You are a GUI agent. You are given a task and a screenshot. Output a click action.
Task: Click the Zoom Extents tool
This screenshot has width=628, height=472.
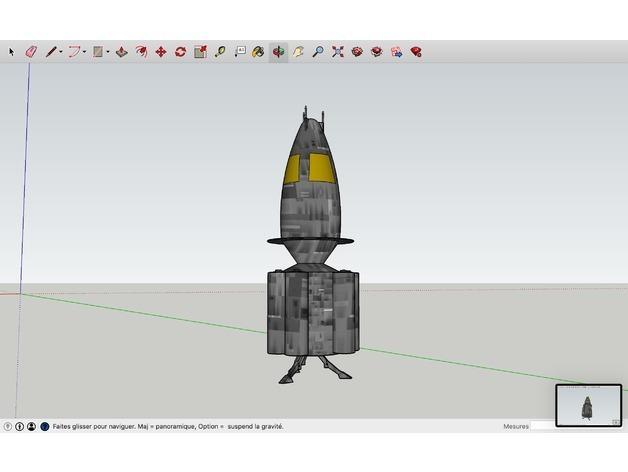click(x=338, y=52)
